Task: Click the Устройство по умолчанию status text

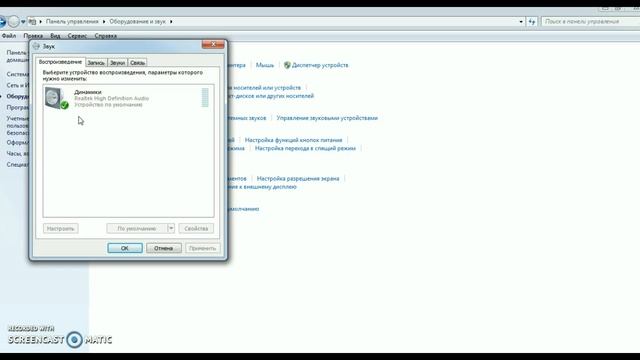Action: 108,105
